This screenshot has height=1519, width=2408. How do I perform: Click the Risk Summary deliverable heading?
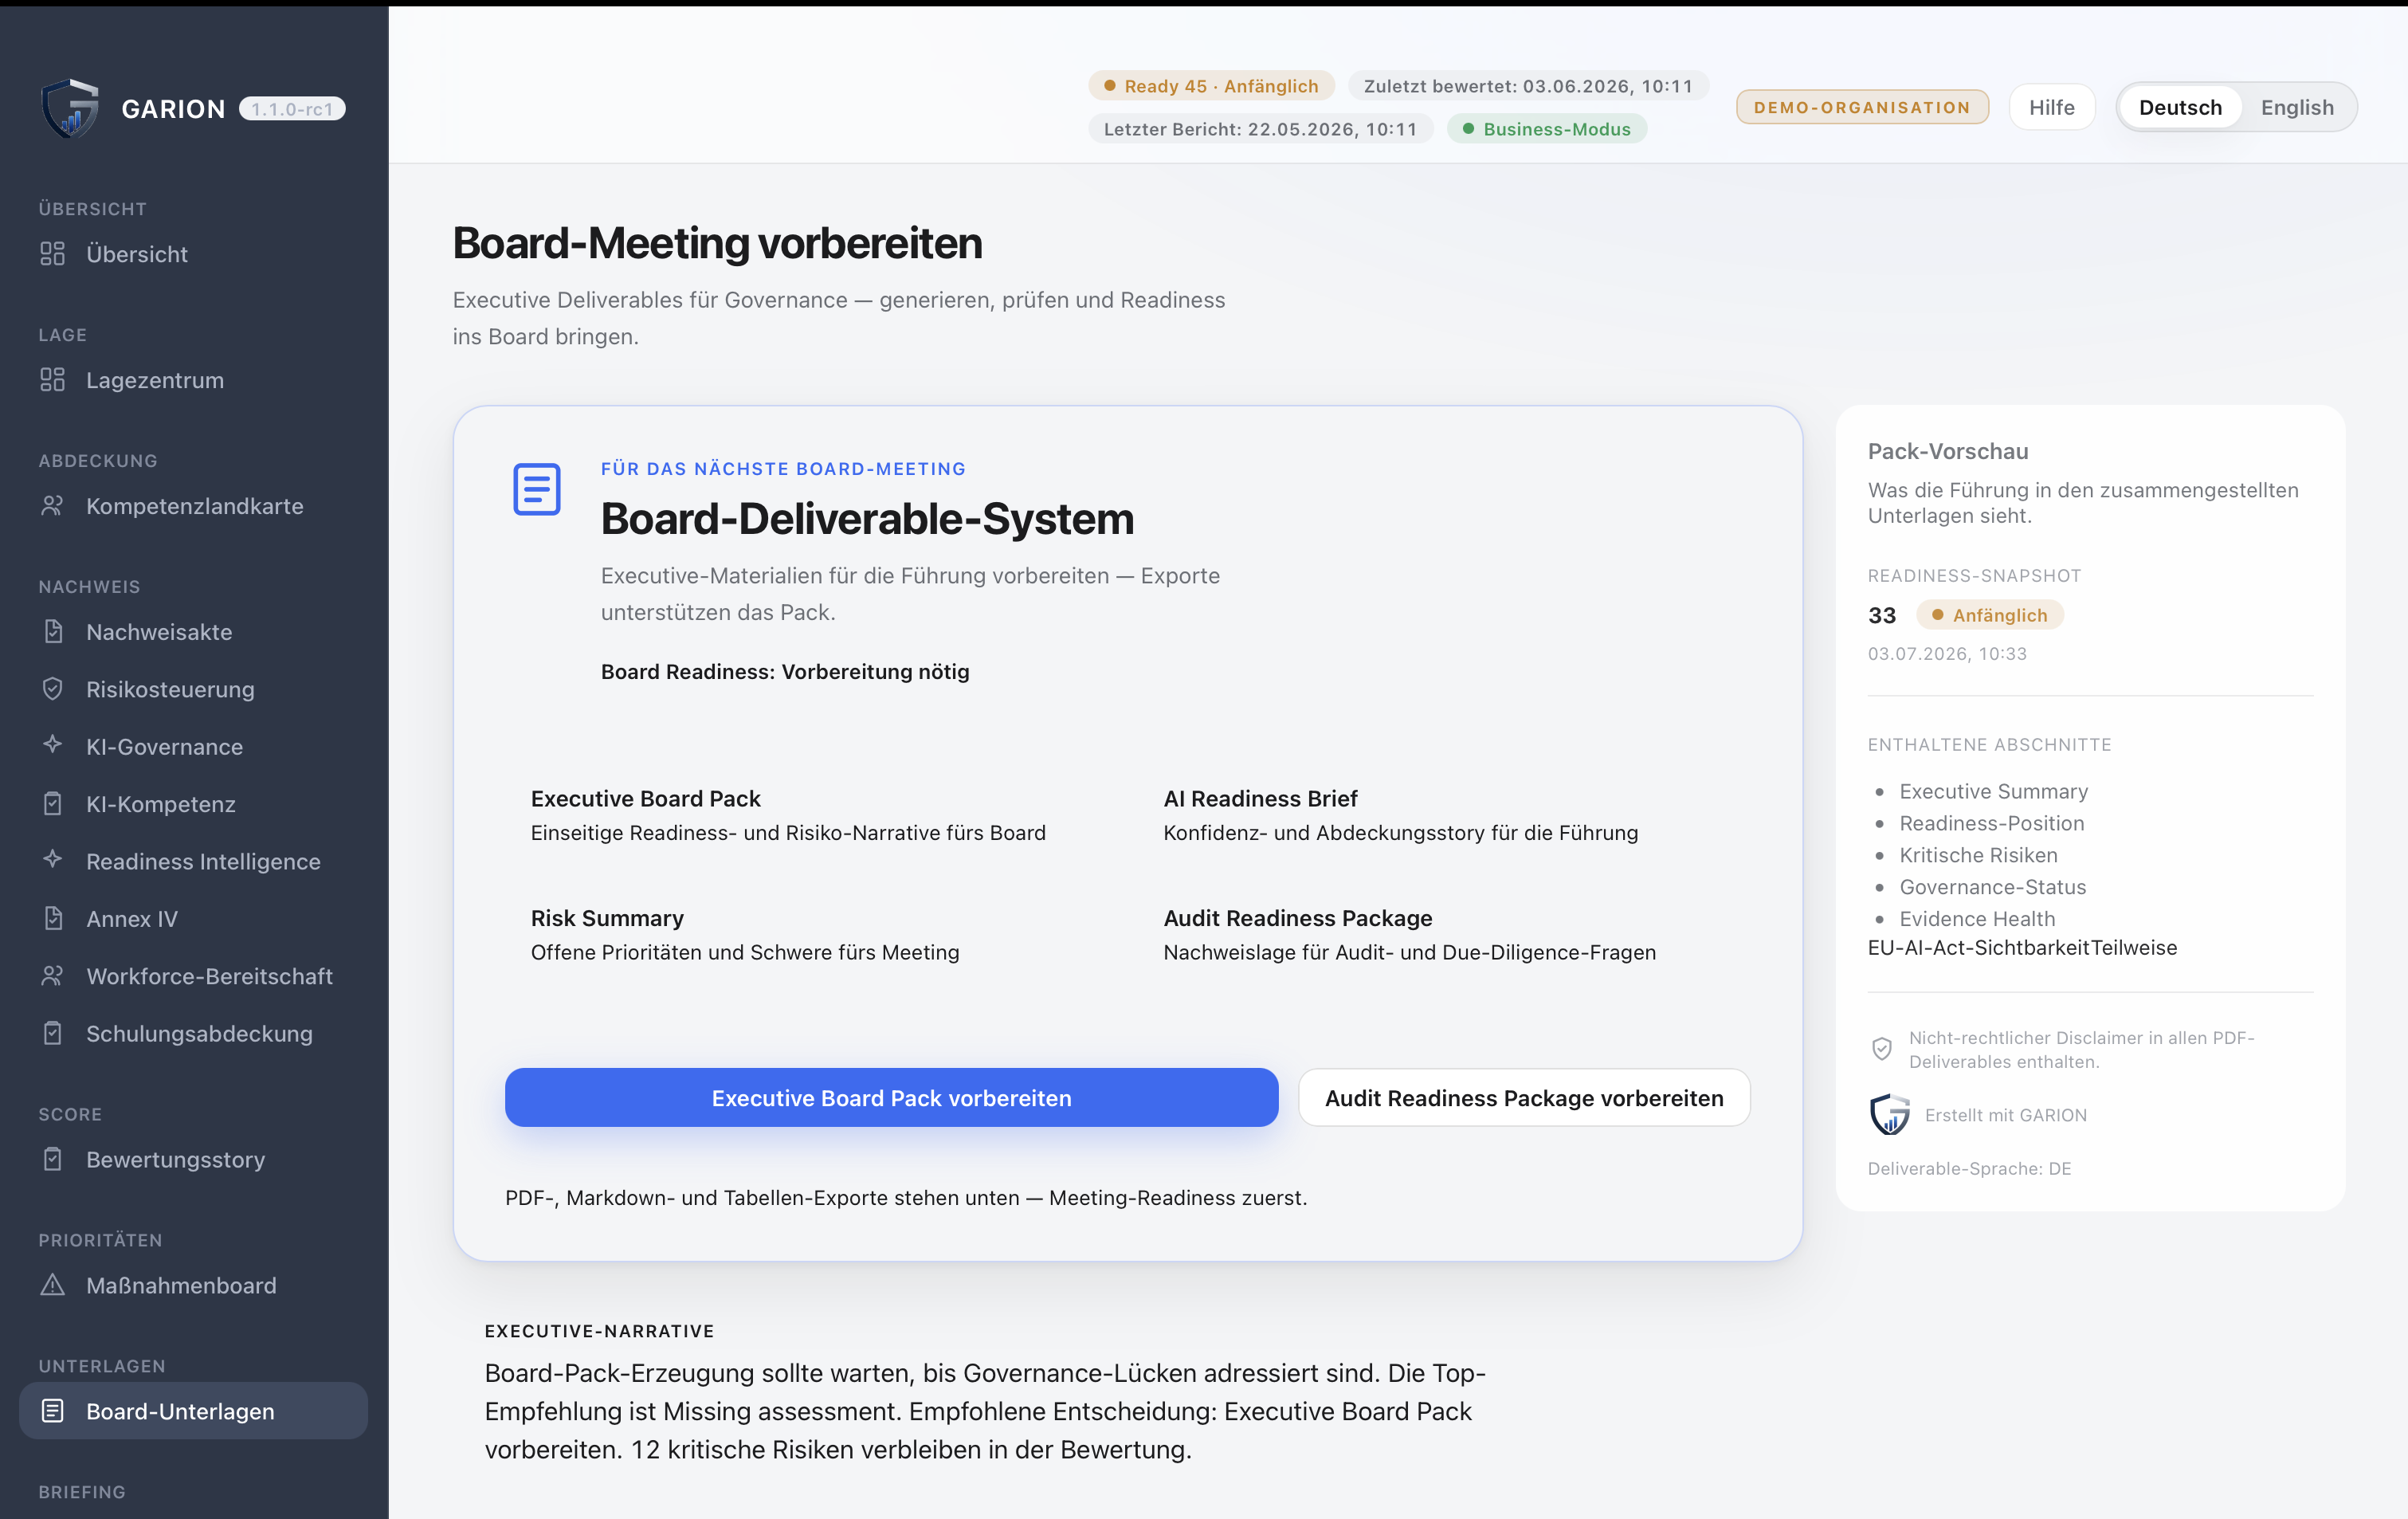[x=607, y=917]
